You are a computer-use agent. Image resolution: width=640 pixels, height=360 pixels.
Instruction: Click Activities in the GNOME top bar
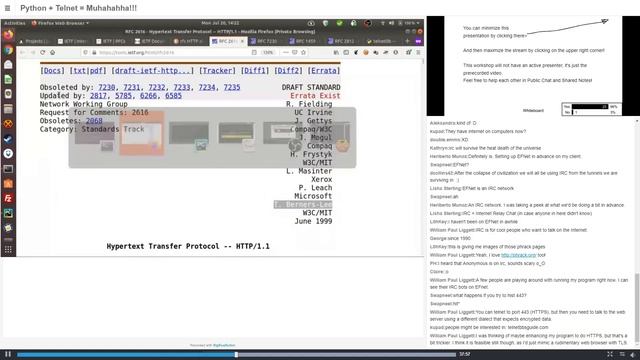click(15, 23)
